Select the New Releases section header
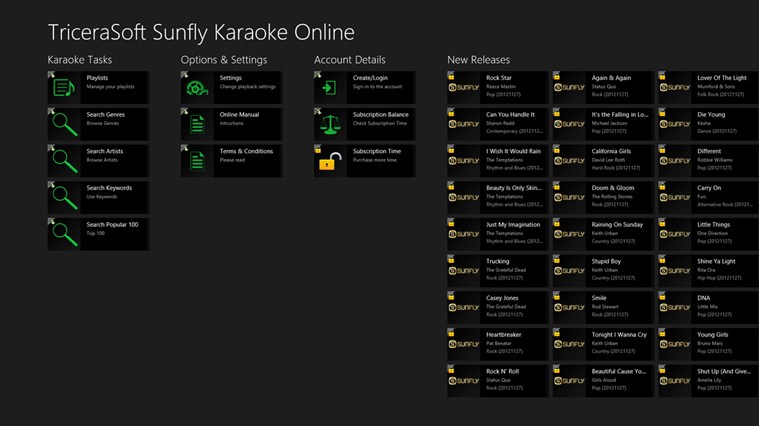This screenshot has height=426, width=759. point(478,60)
